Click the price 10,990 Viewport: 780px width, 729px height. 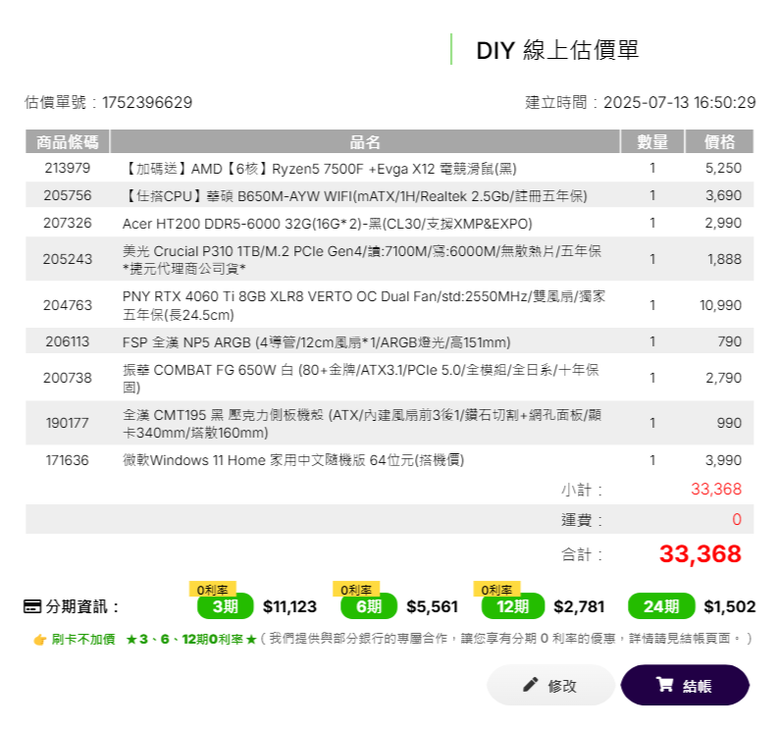click(721, 305)
